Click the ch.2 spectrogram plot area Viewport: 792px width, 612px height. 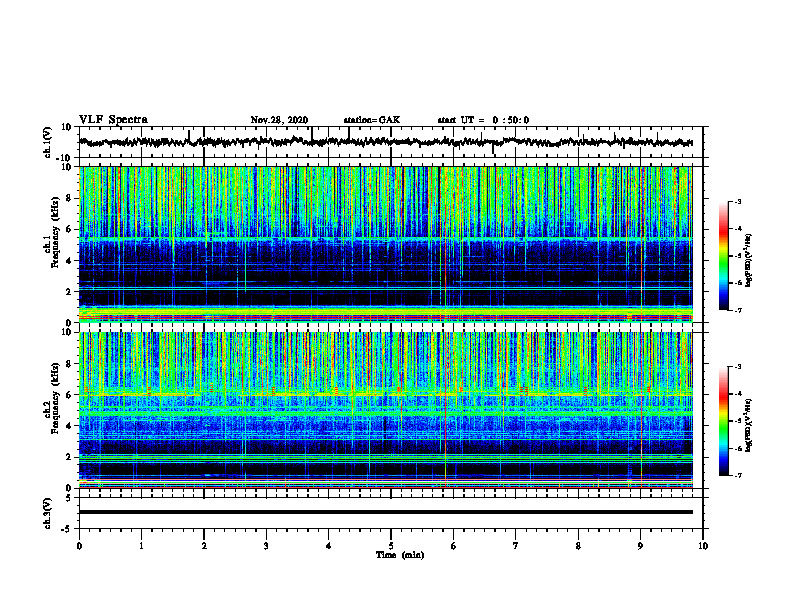[386, 410]
